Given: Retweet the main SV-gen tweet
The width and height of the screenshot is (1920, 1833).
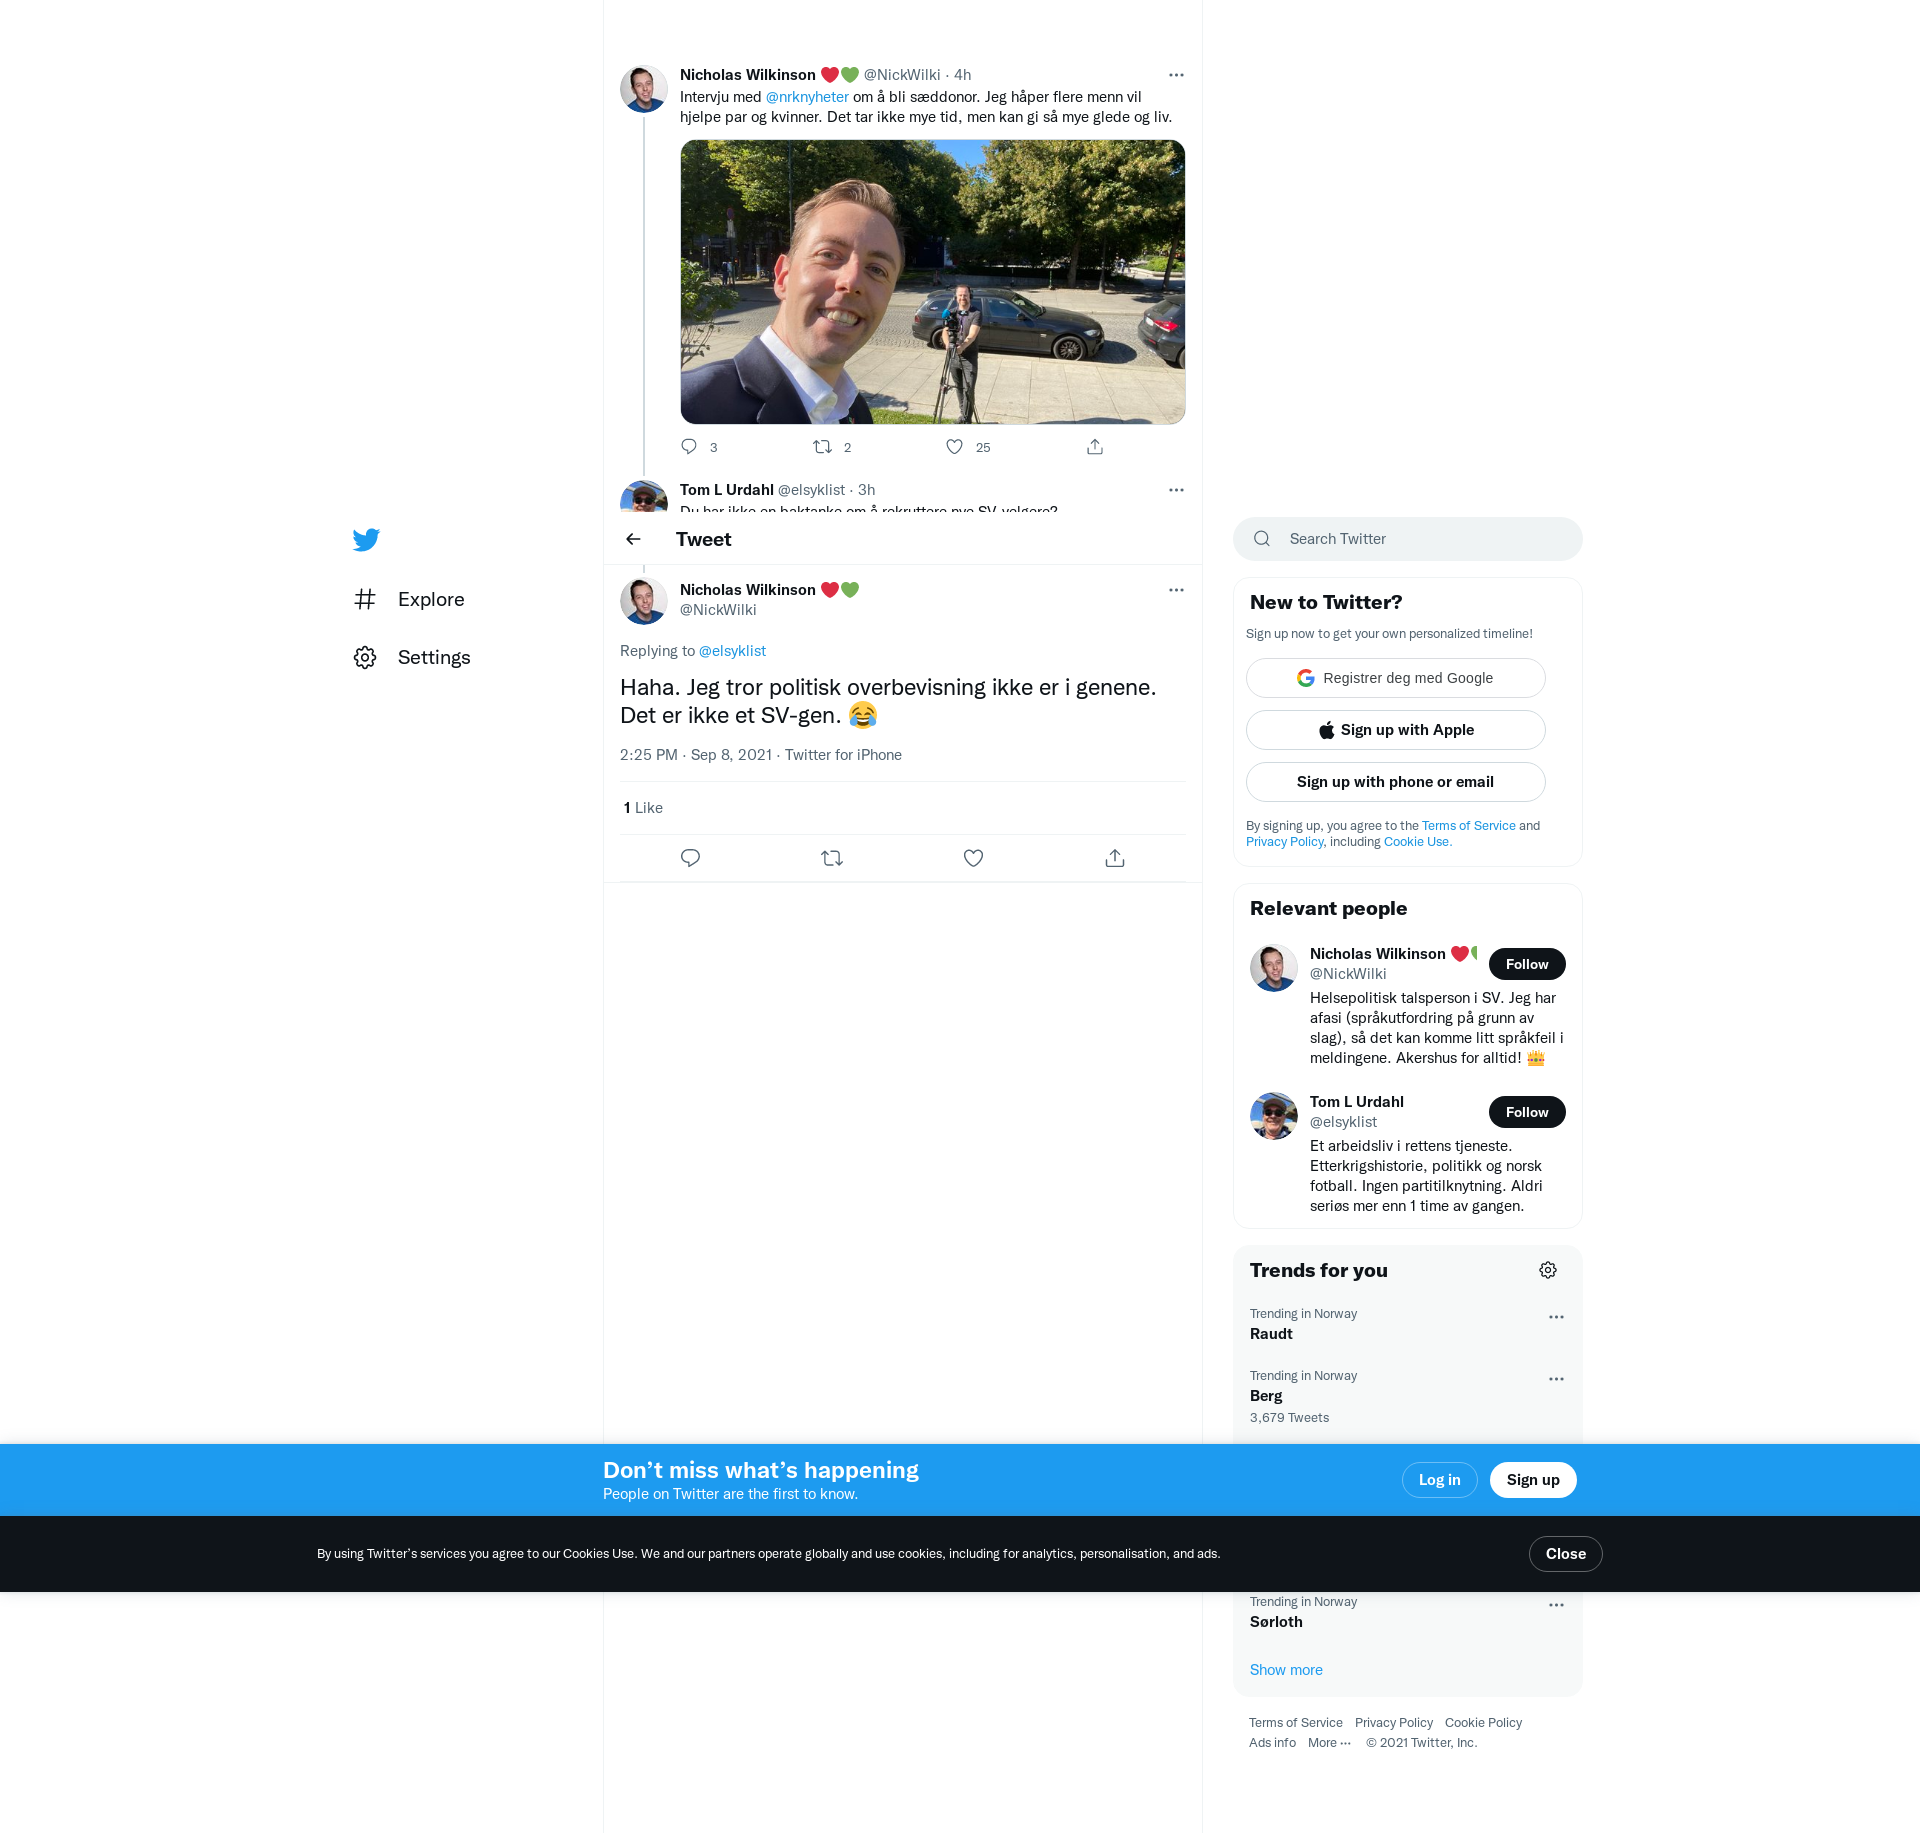Looking at the screenshot, I should (832, 858).
